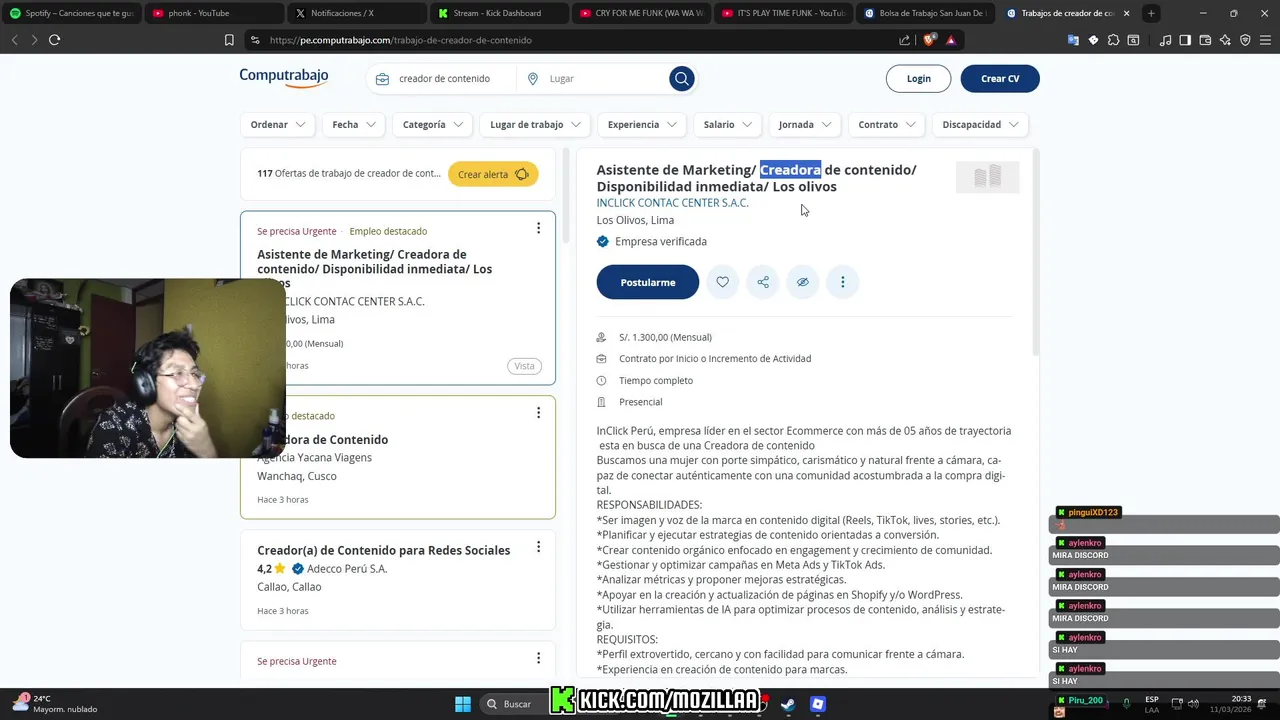Open a new browser tab with plus
Screen dimensions: 1280x720
tap(1151, 13)
